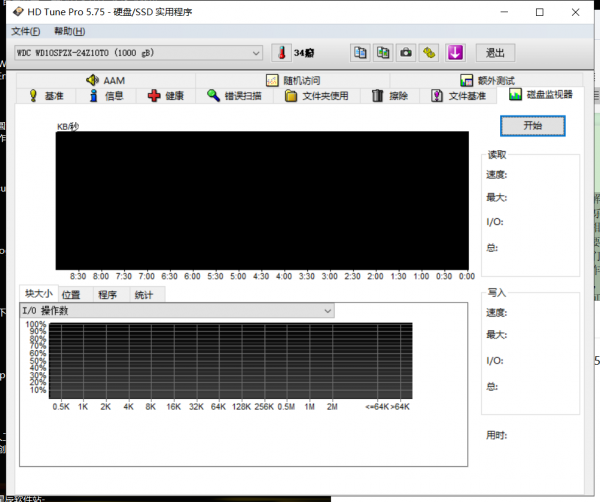
Task: Click the copy screenshot to clipboard icon
Action: [x=383, y=53]
